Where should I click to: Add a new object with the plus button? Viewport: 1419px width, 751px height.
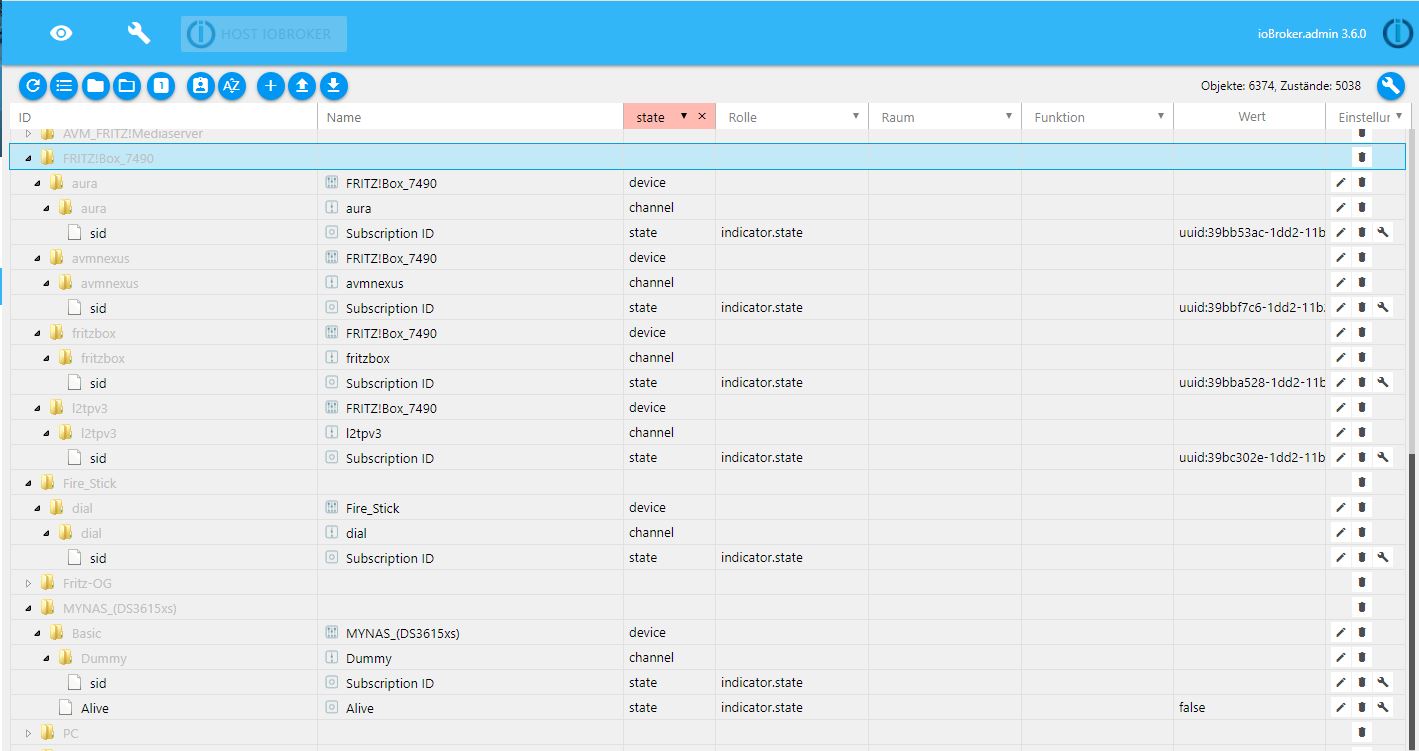(x=271, y=86)
